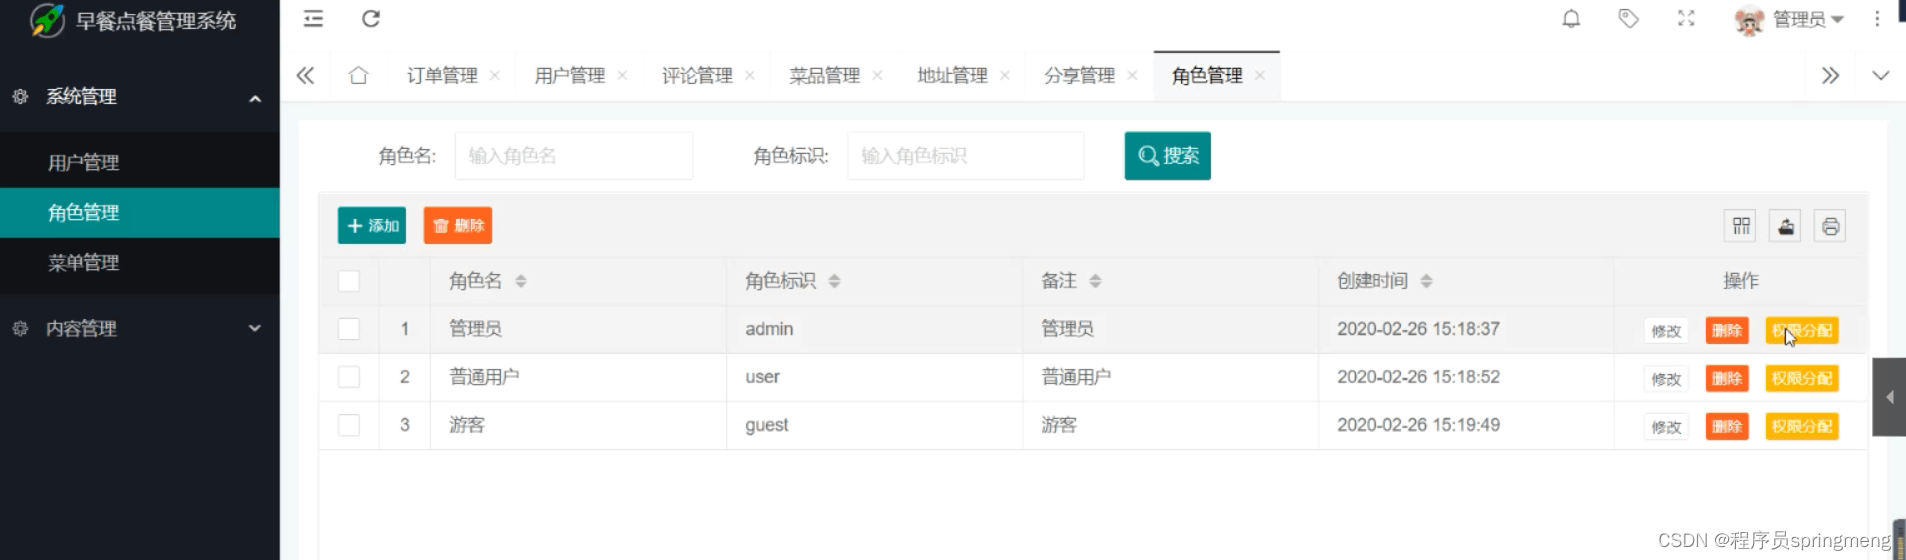The image size is (1906, 560).
Task: Export table data with export icon
Action: (x=1786, y=226)
